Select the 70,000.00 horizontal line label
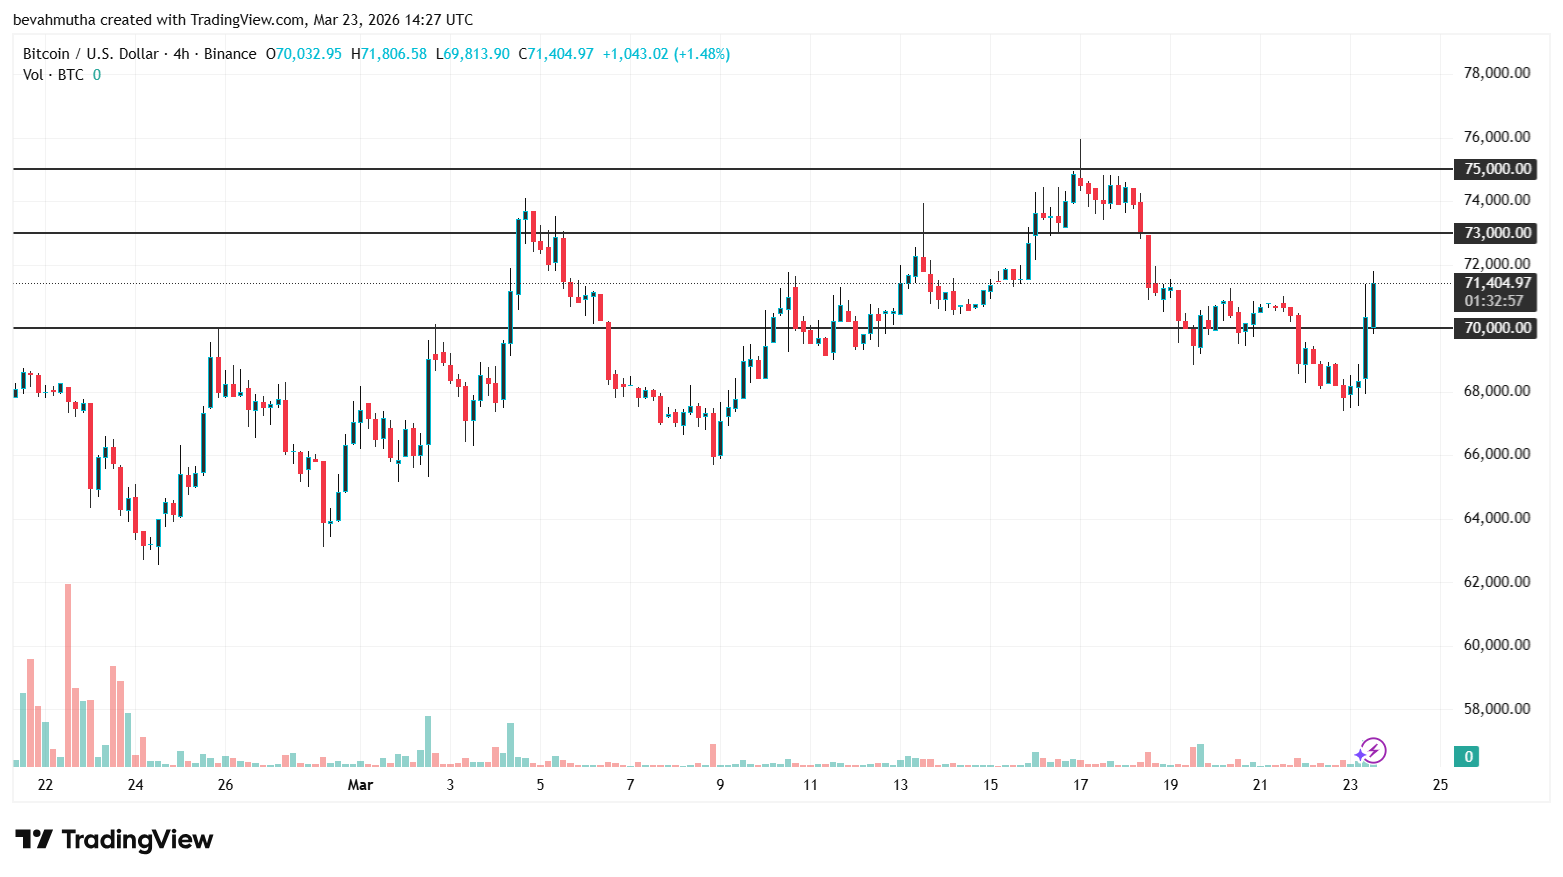This screenshot has height=877, width=1563. click(1496, 328)
